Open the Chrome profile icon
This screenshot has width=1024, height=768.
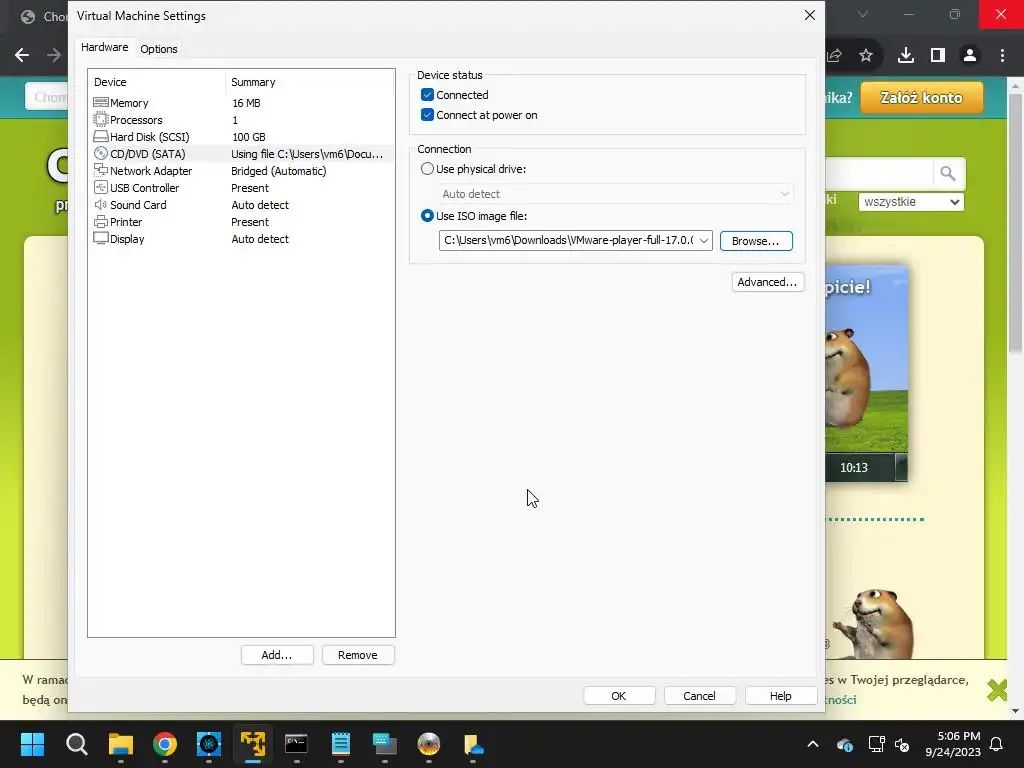click(x=970, y=56)
